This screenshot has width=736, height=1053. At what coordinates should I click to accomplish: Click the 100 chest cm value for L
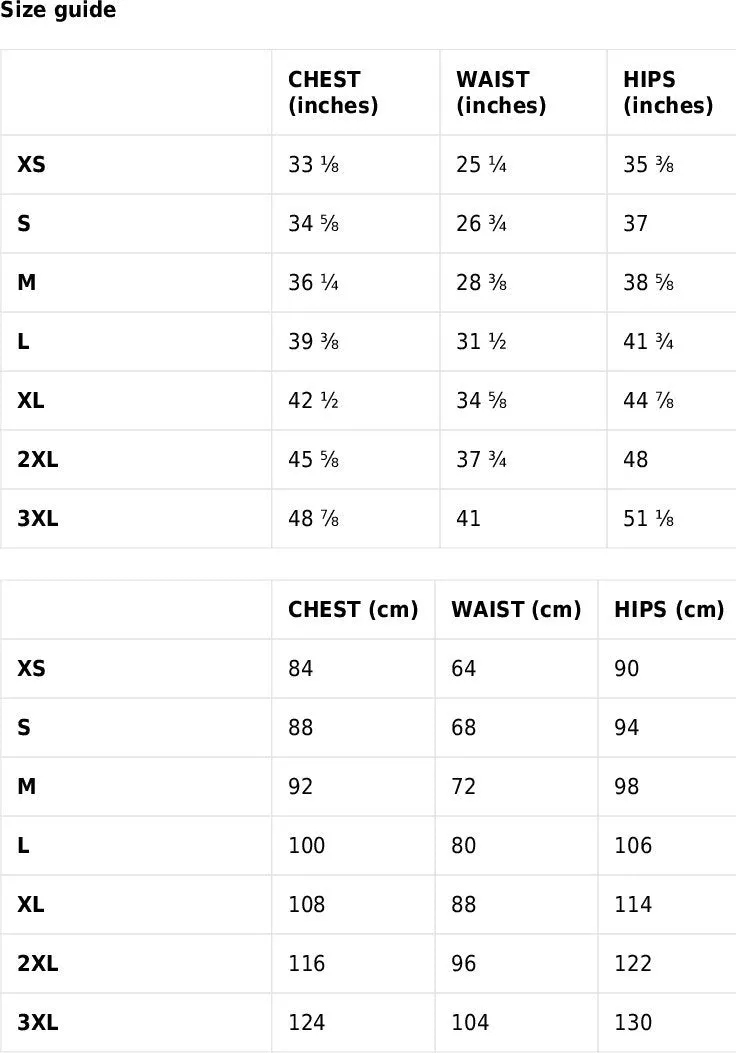point(307,846)
